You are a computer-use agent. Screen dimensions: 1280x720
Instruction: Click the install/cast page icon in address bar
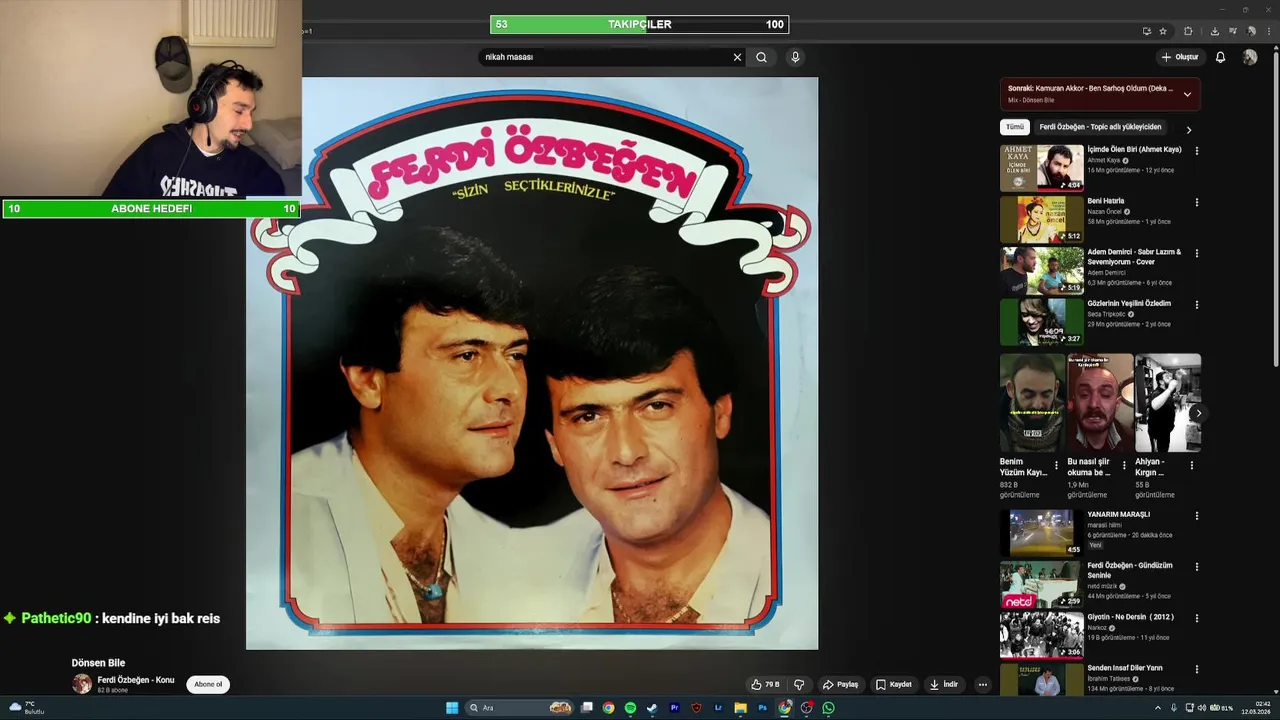[1147, 31]
